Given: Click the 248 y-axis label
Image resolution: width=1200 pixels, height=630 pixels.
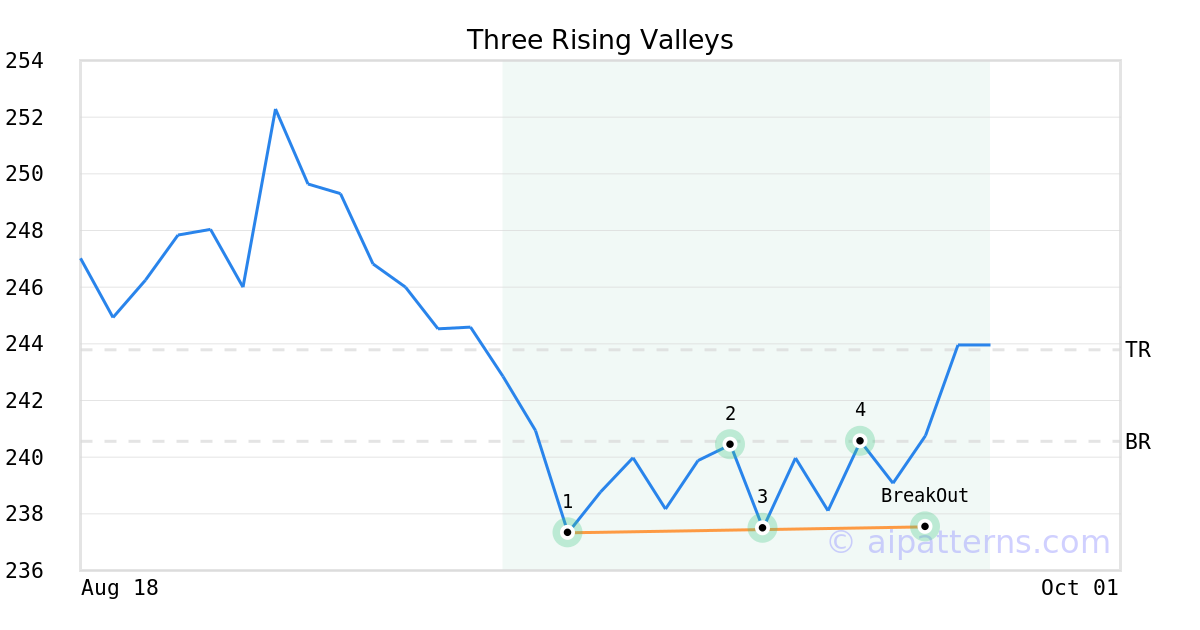Looking at the screenshot, I should (25, 231).
